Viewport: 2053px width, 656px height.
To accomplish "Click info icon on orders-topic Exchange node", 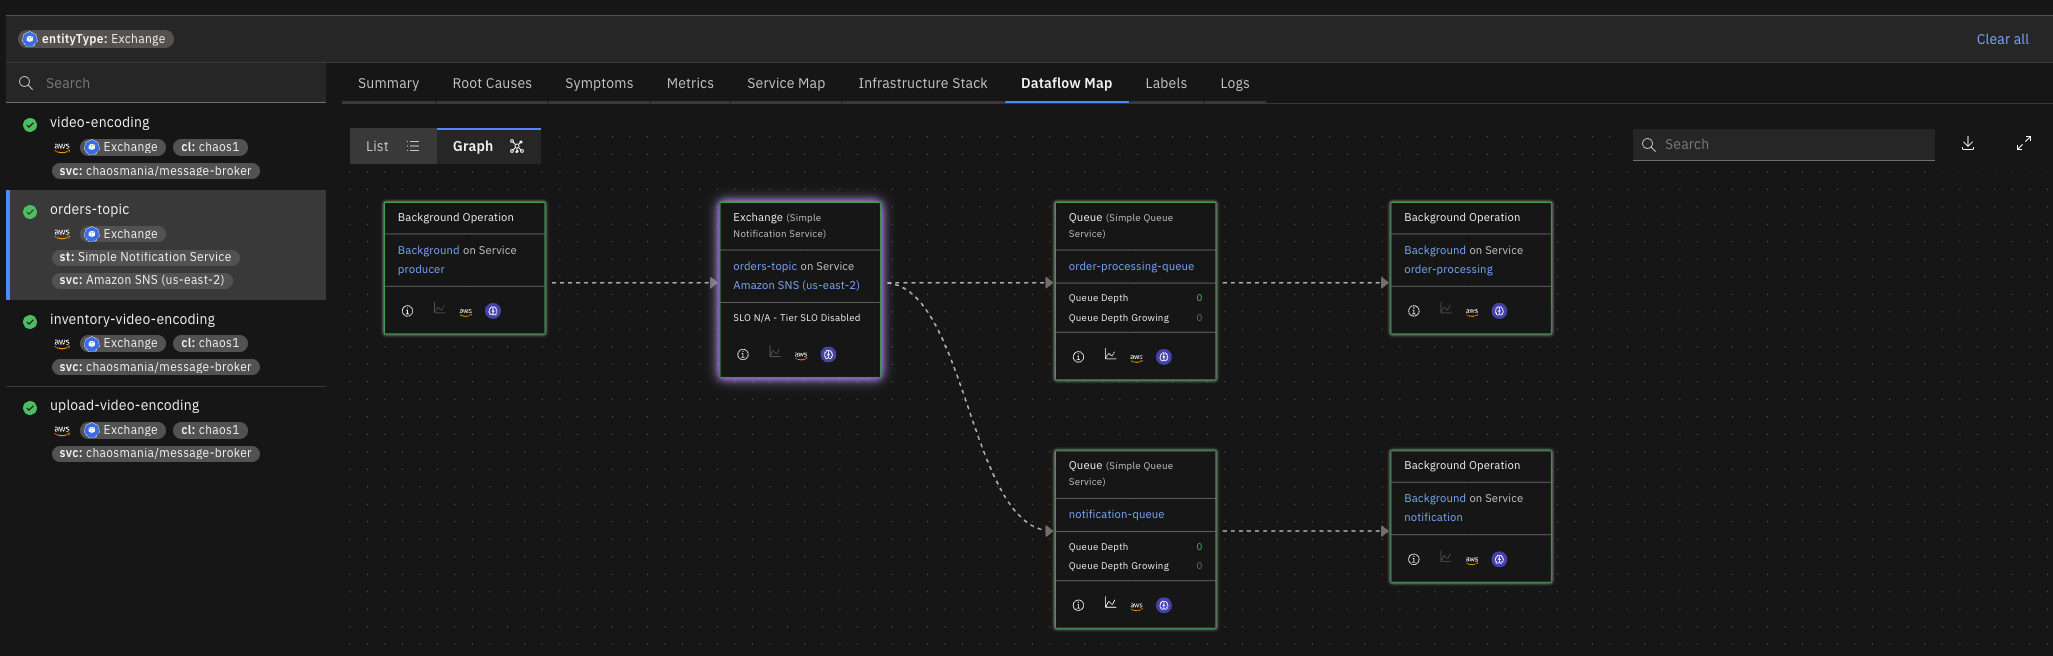I will (x=743, y=355).
